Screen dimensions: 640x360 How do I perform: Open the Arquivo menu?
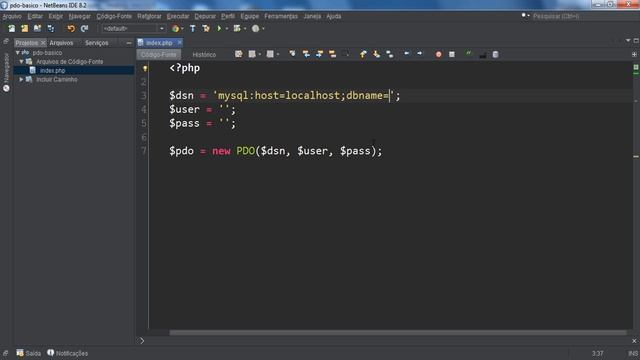12,16
